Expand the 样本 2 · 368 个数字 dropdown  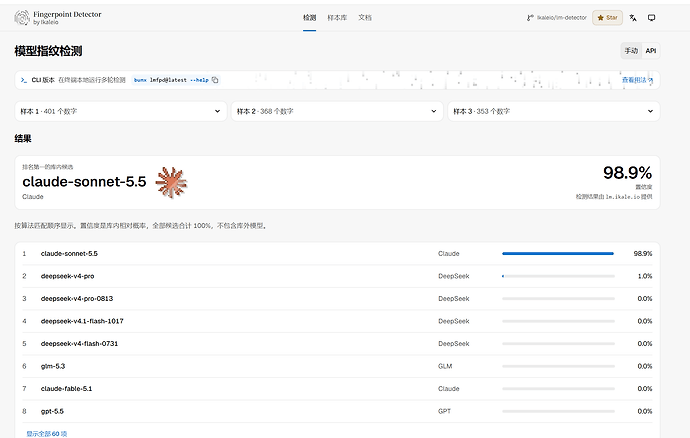[337, 111]
